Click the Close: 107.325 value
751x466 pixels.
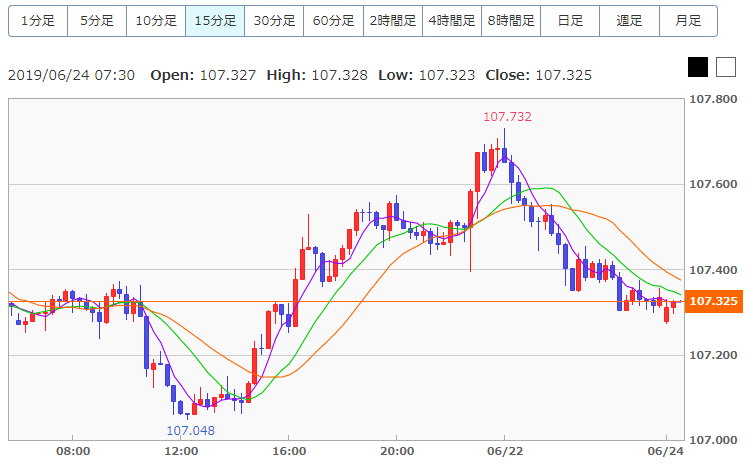[x=539, y=75]
